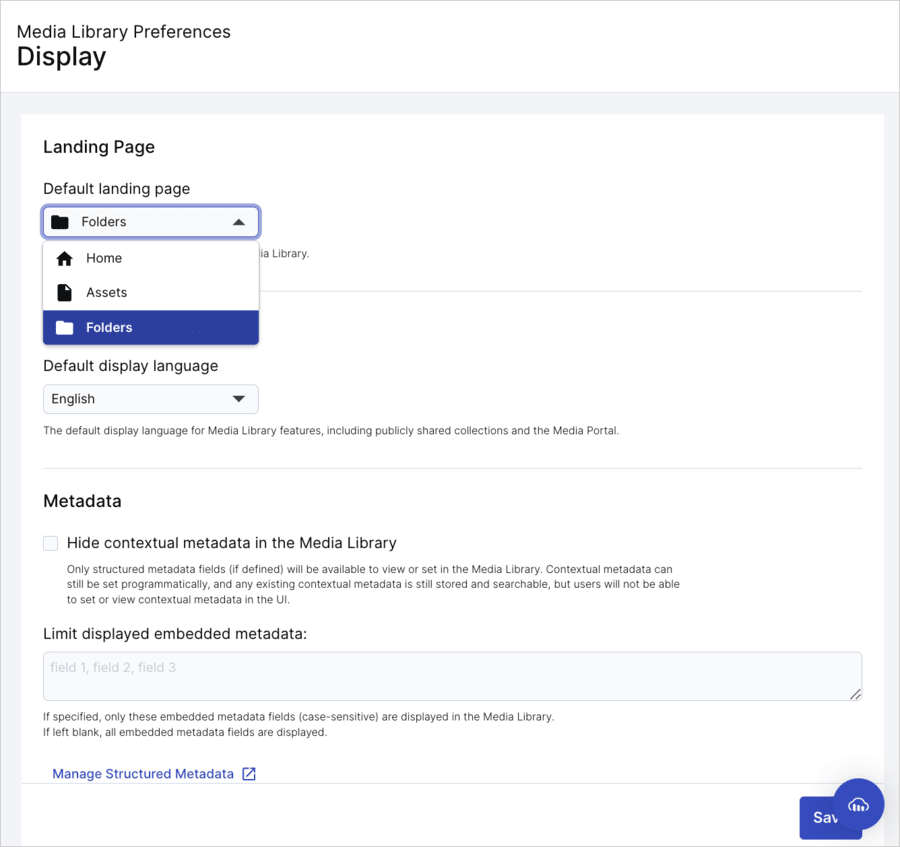Click the Hide contextual metadata label text

point(232,543)
